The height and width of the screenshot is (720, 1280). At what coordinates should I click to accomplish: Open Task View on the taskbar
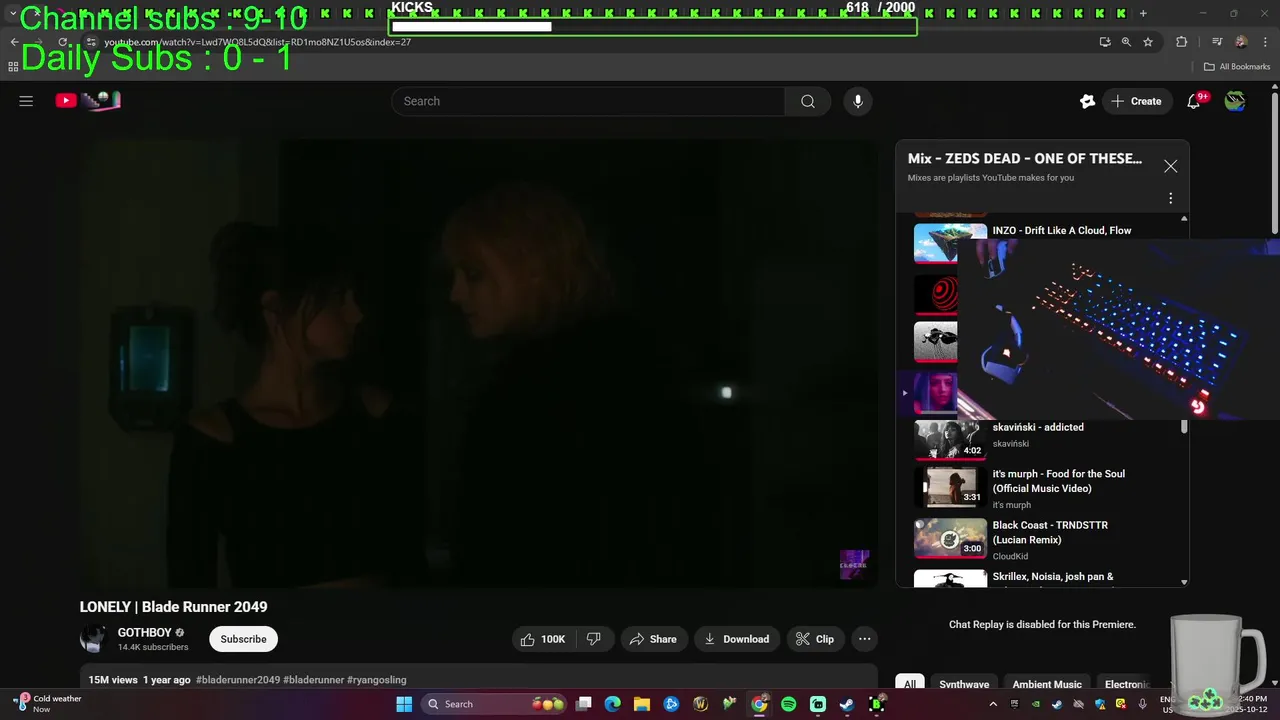584,704
